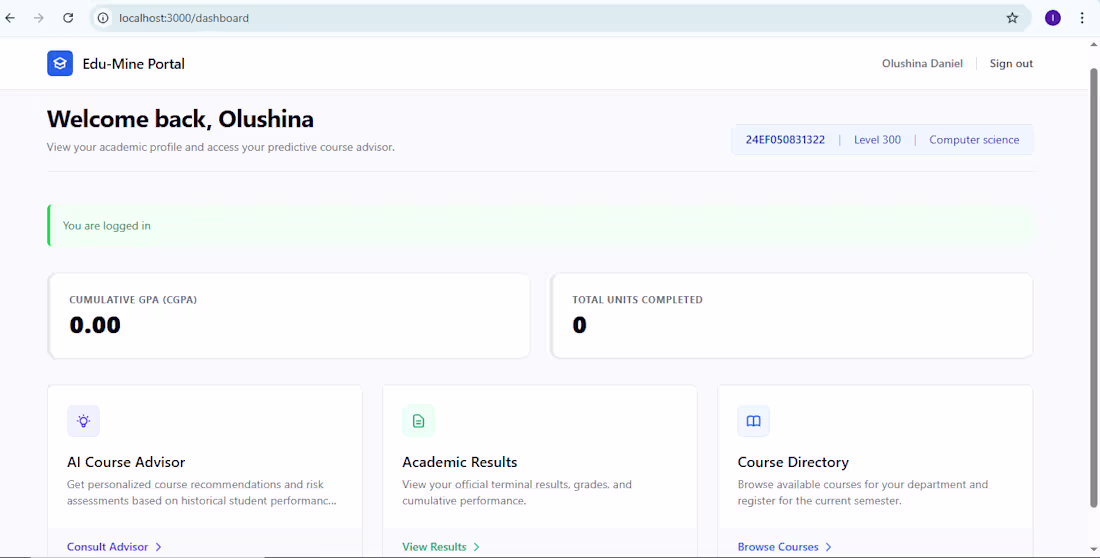Viewport: 1100px width, 558px height.
Task: Click the Level 300 label
Action: pos(877,140)
